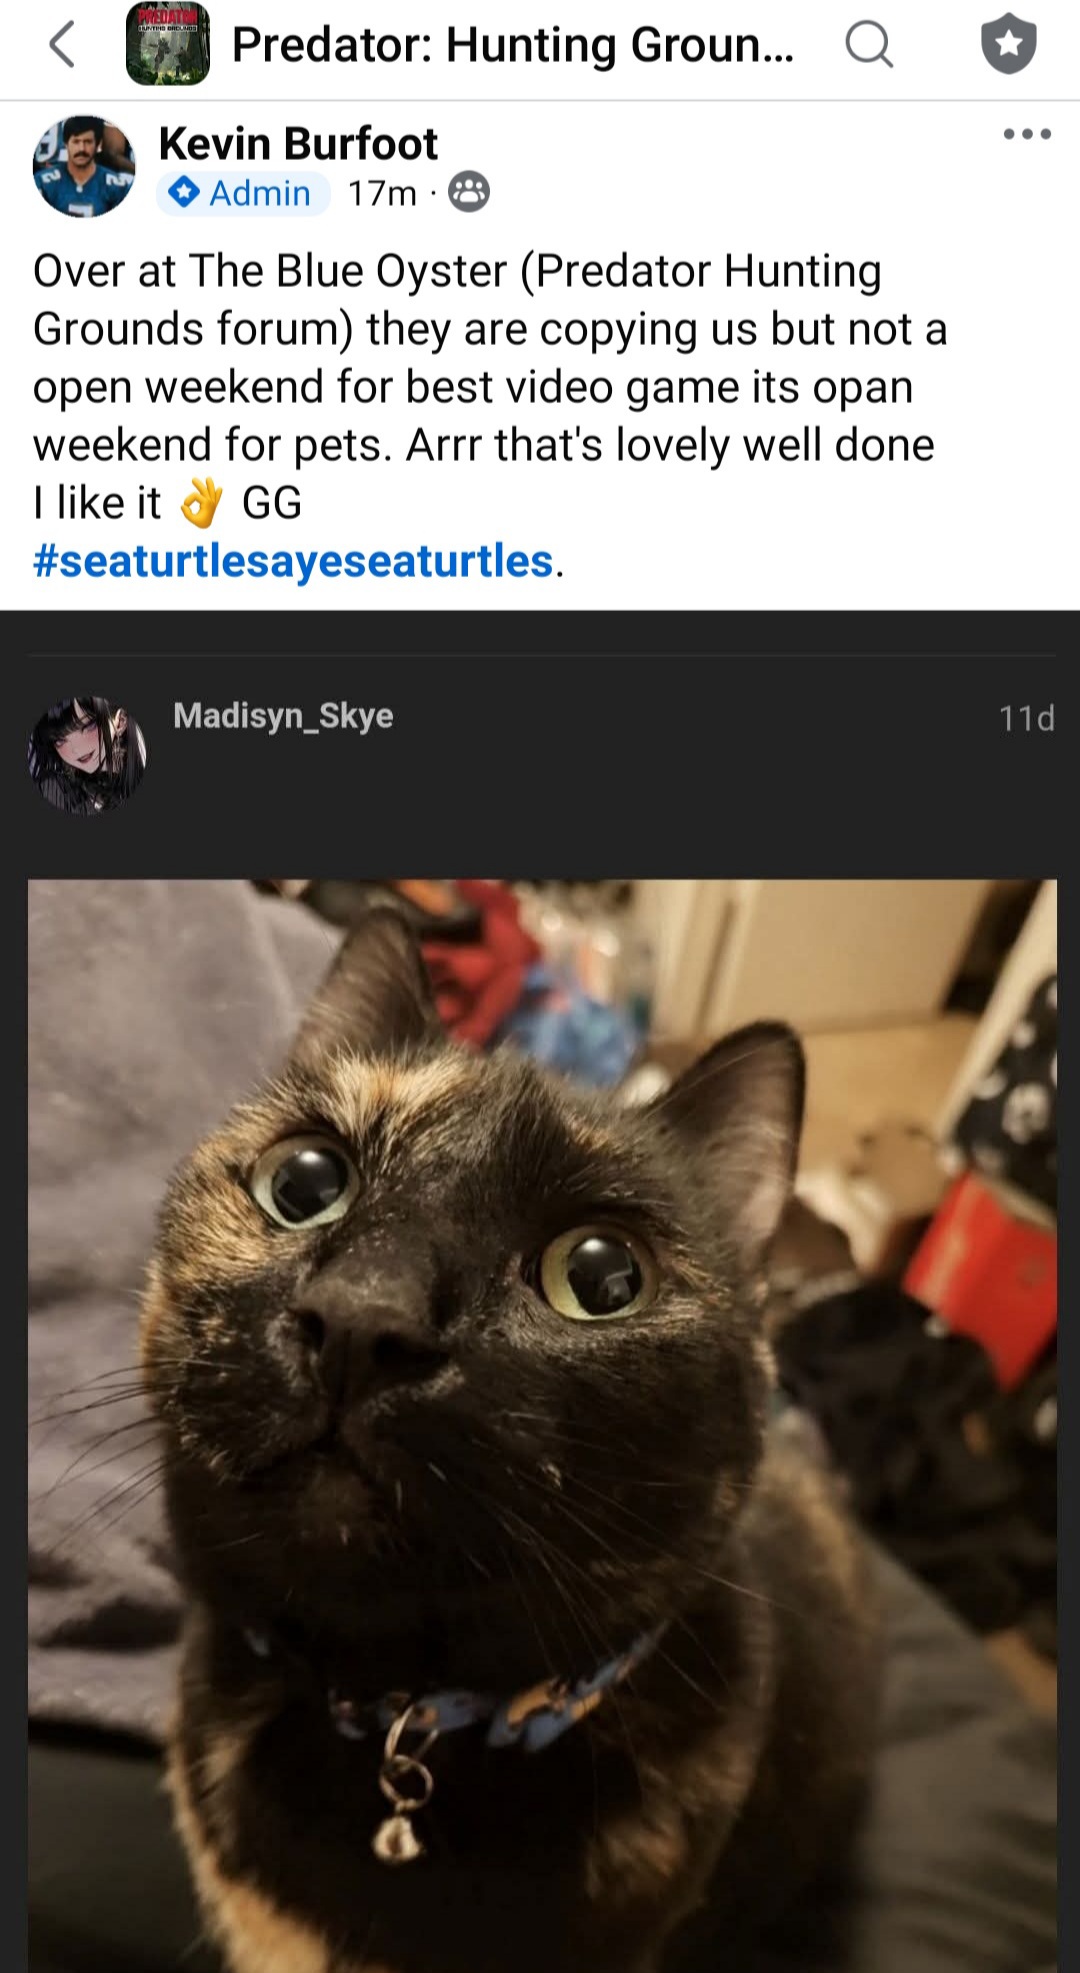View Kevin Burfoot's profile picture
Viewport: 1080px width, 1973px height.
tap(84, 166)
